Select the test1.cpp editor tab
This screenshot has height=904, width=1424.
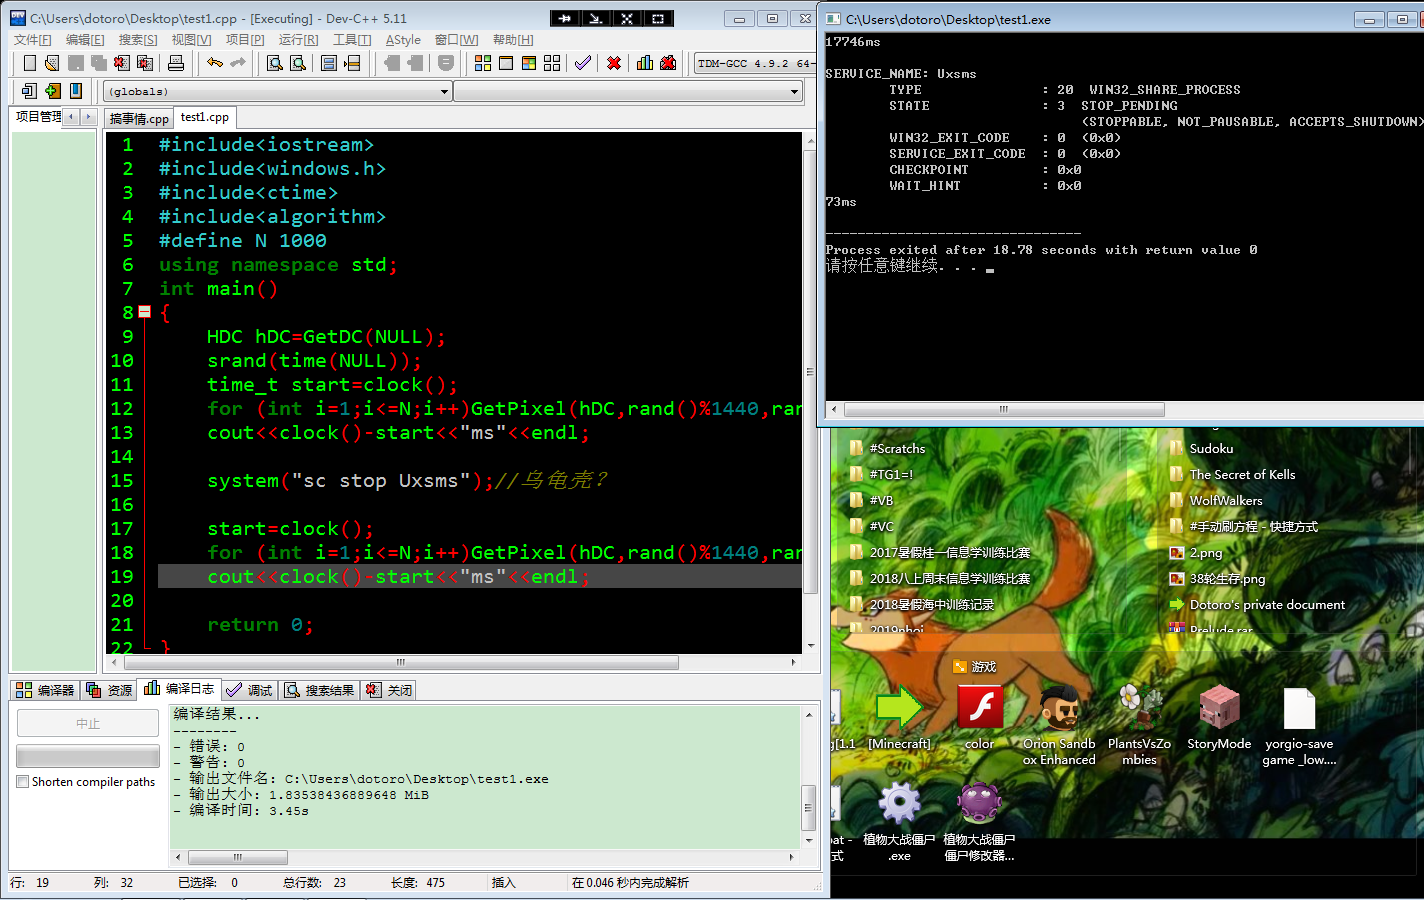205,117
